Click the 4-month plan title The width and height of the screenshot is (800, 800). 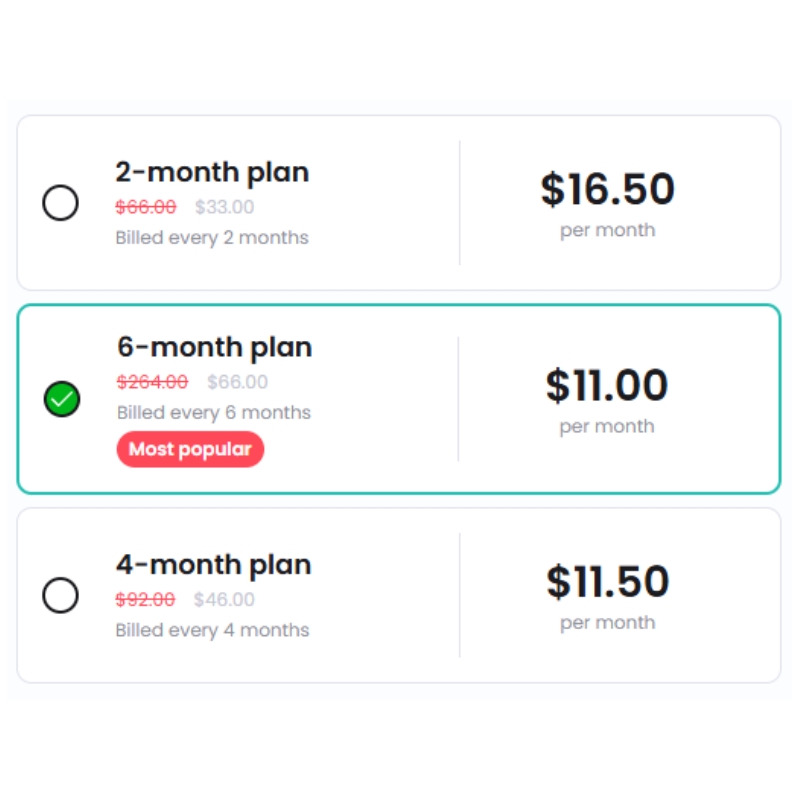213,565
